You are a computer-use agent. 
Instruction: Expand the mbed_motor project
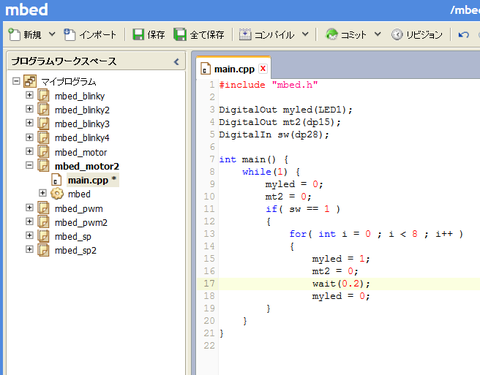coord(29,151)
